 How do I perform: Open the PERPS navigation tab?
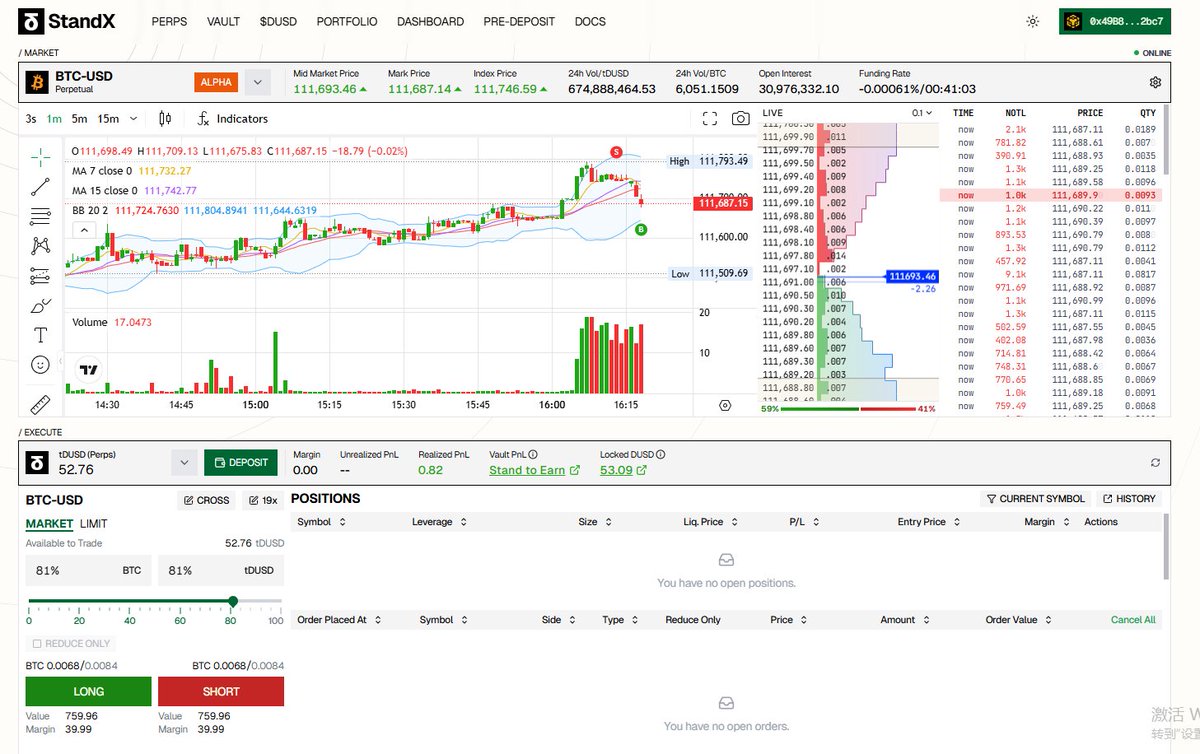[169, 21]
